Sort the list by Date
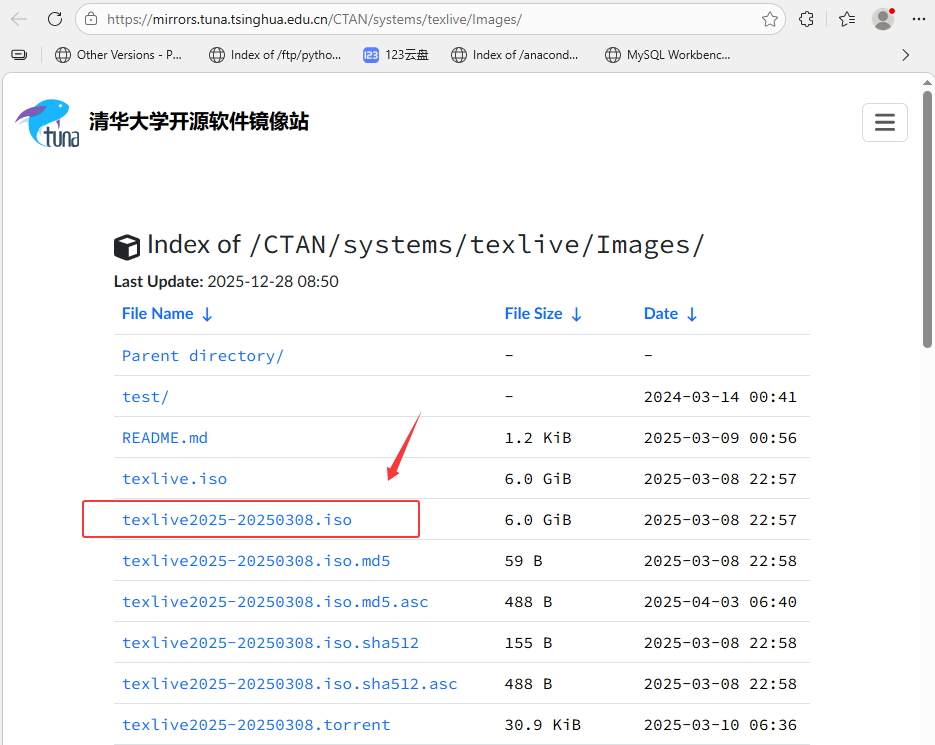 coord(670,314)
